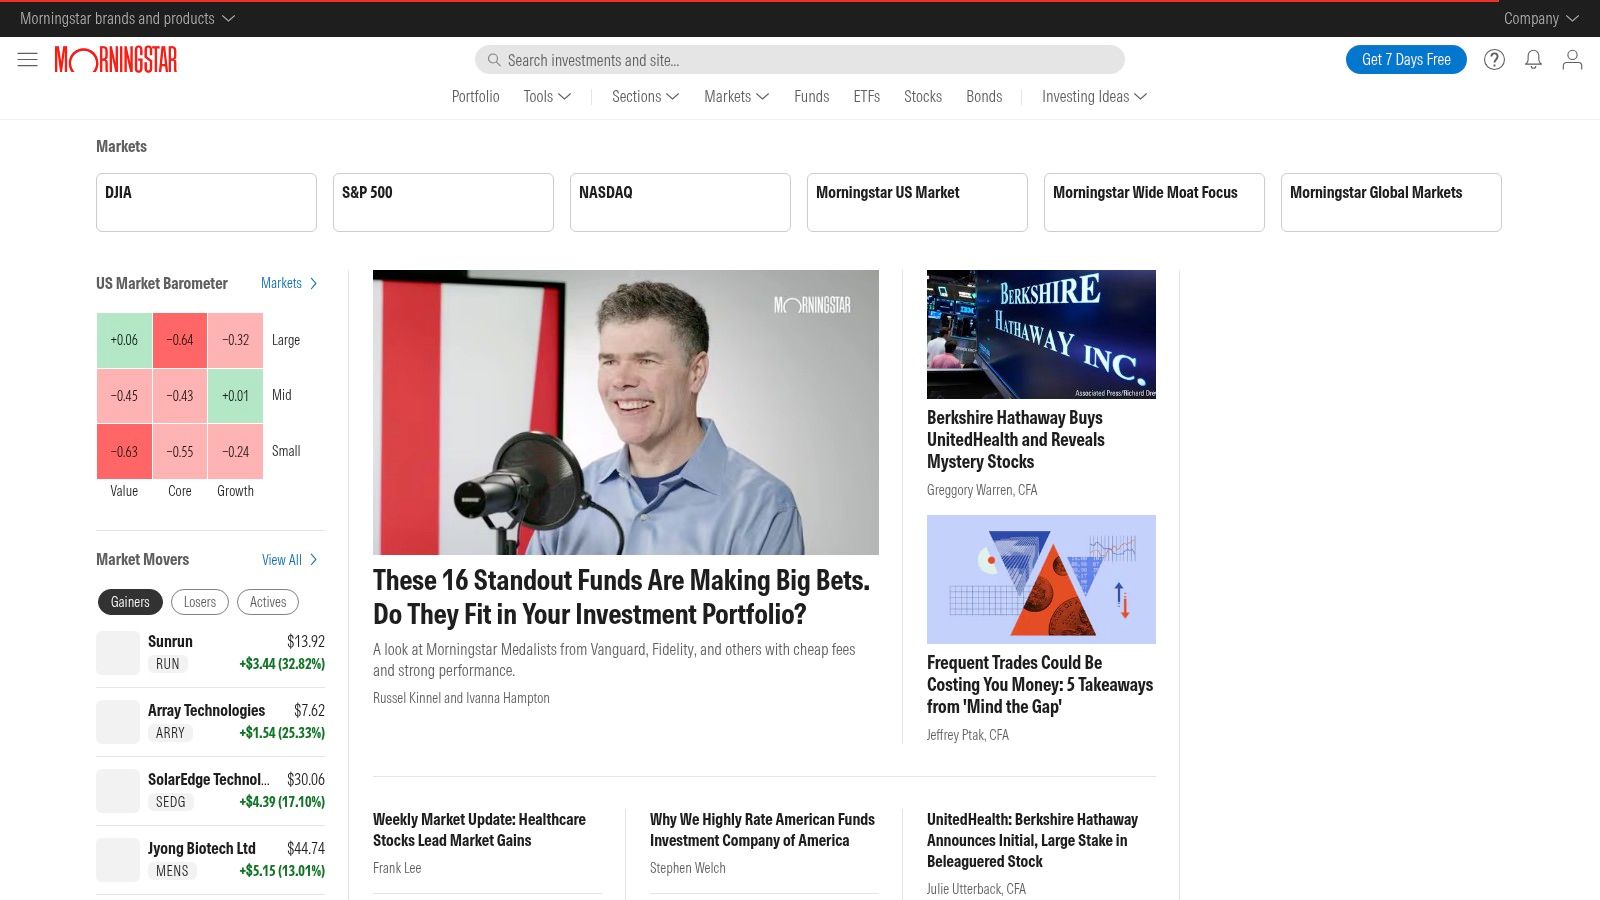Open Berkshire Hathaway Buys UnitedHealth headline
This screenshot has height=900, width=1600.
[x=1016, y=440]
